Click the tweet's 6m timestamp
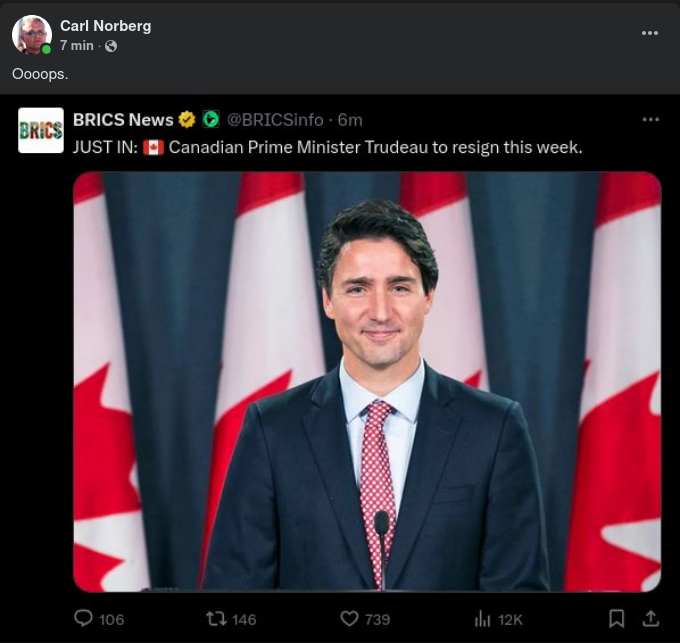 350,120
